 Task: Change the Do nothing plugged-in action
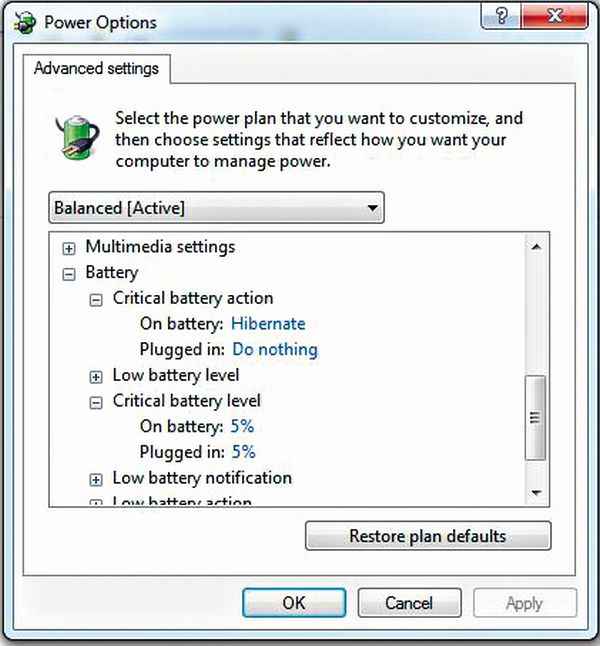275,349
